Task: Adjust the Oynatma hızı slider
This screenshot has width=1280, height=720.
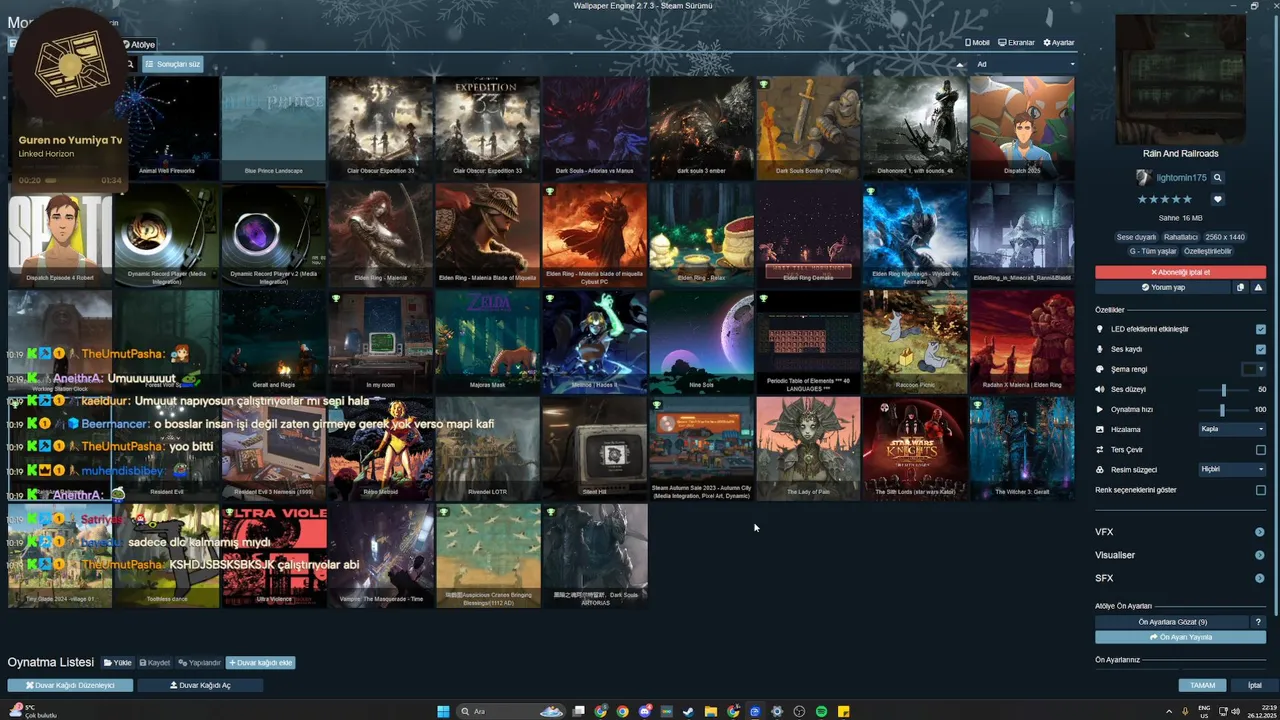Action: (x=1222, y=409)
